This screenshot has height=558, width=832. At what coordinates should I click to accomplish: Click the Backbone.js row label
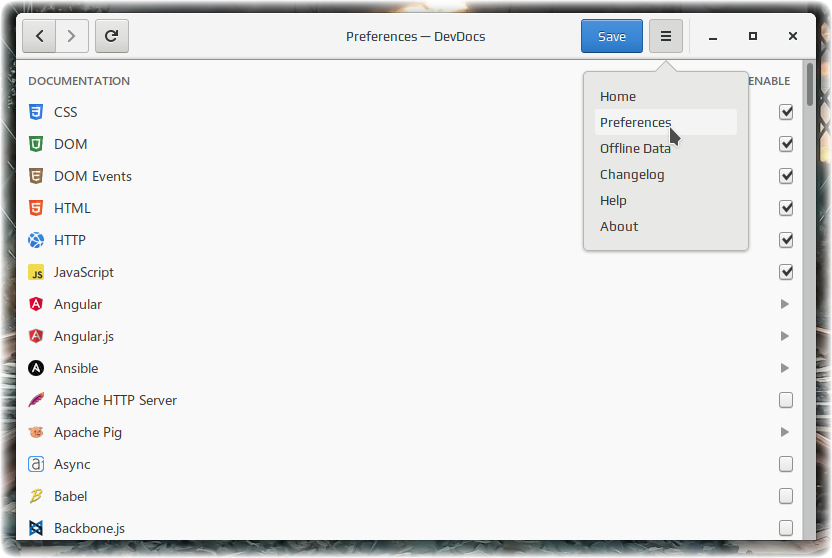click(x=89, y=528)
